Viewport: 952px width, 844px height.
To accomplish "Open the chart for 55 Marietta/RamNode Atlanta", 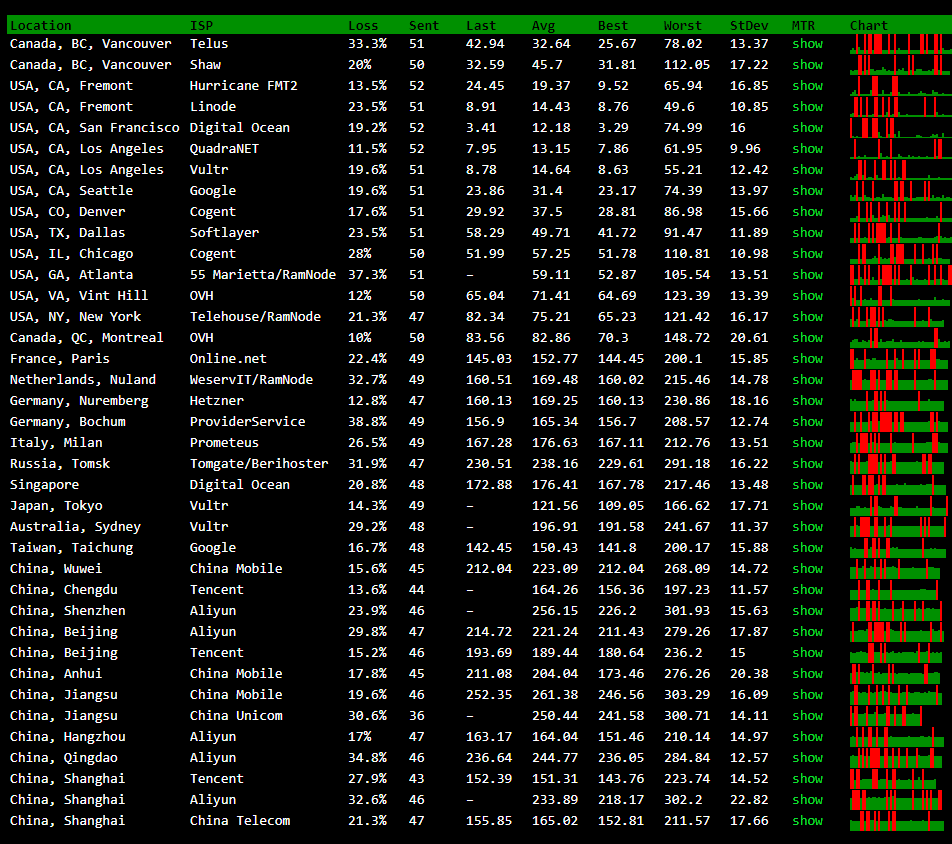I will 899,275.
